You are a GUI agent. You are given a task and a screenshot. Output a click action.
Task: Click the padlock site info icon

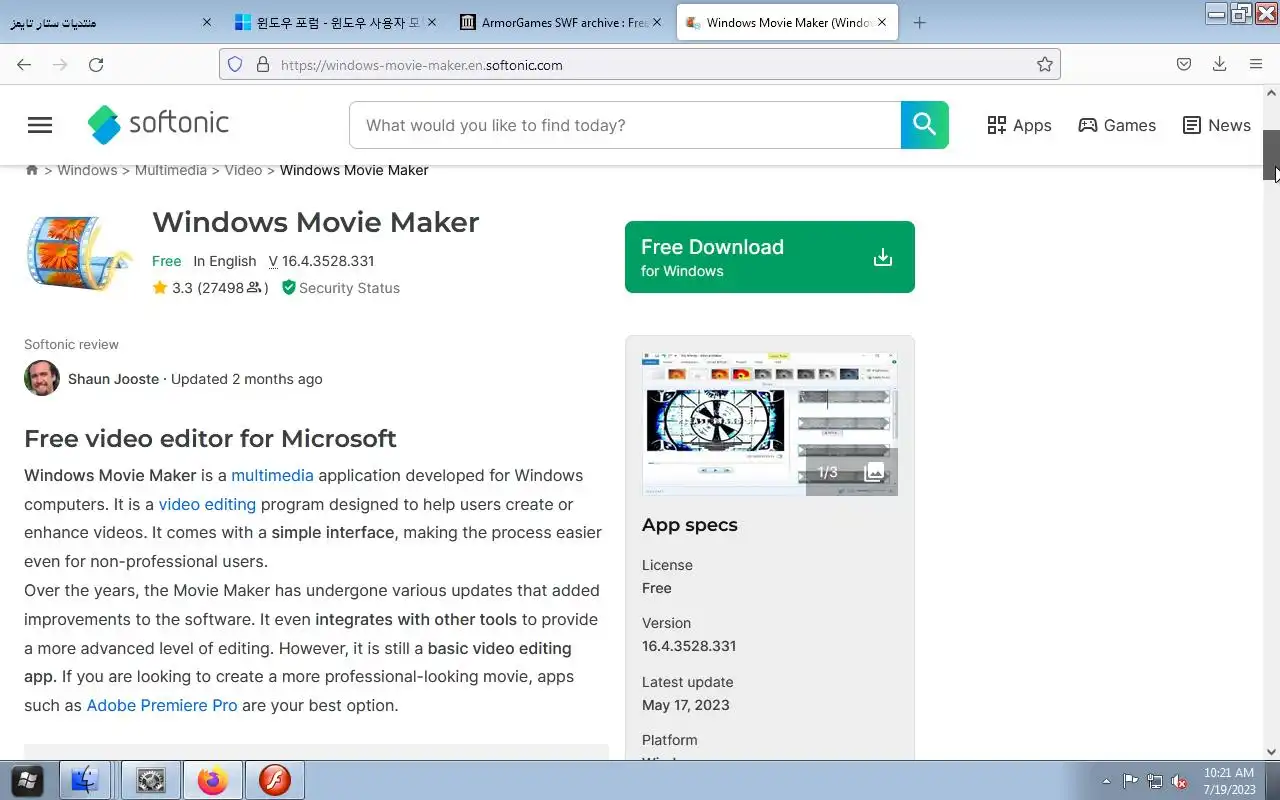pyautogui.click(x=263, y=64)
